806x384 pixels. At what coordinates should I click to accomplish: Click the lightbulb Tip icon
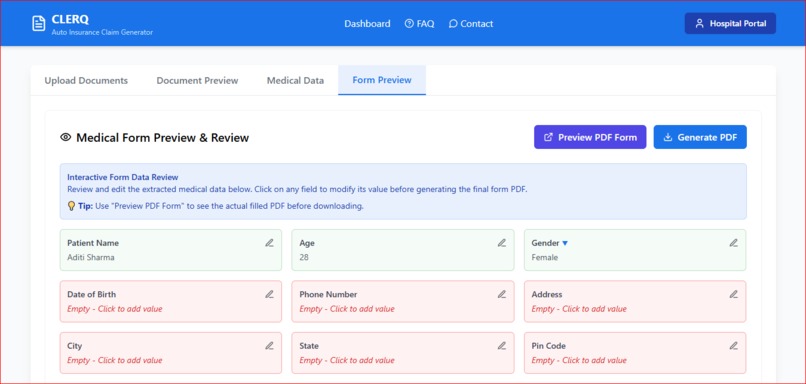(x=71, y=206)
